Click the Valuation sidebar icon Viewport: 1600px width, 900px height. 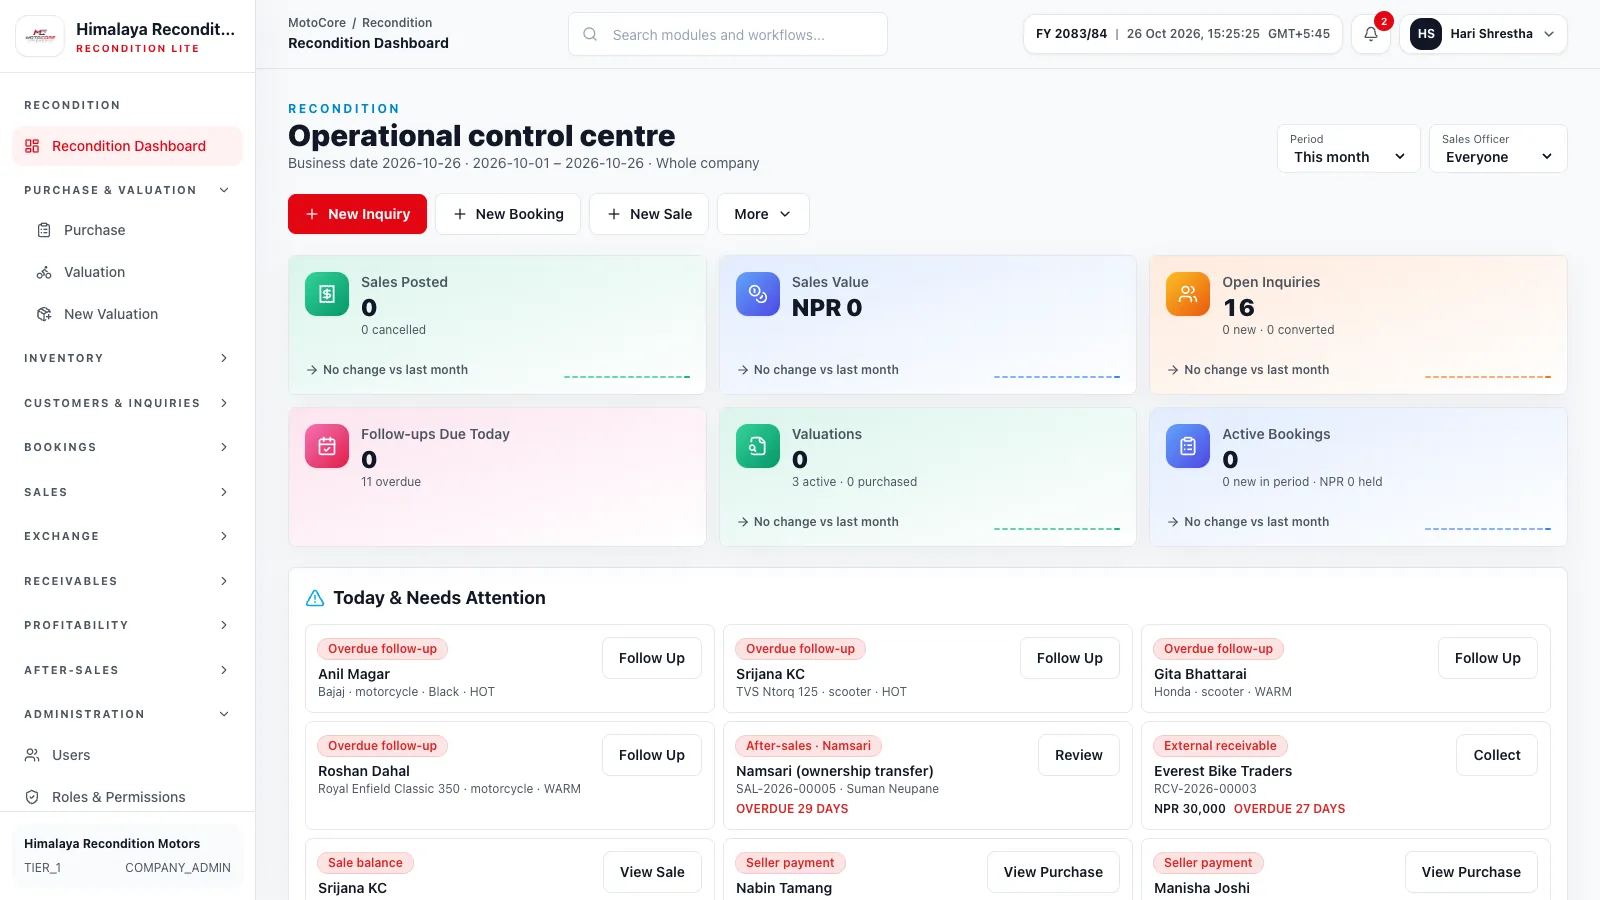pyautogui.click(x=44, y=272)
